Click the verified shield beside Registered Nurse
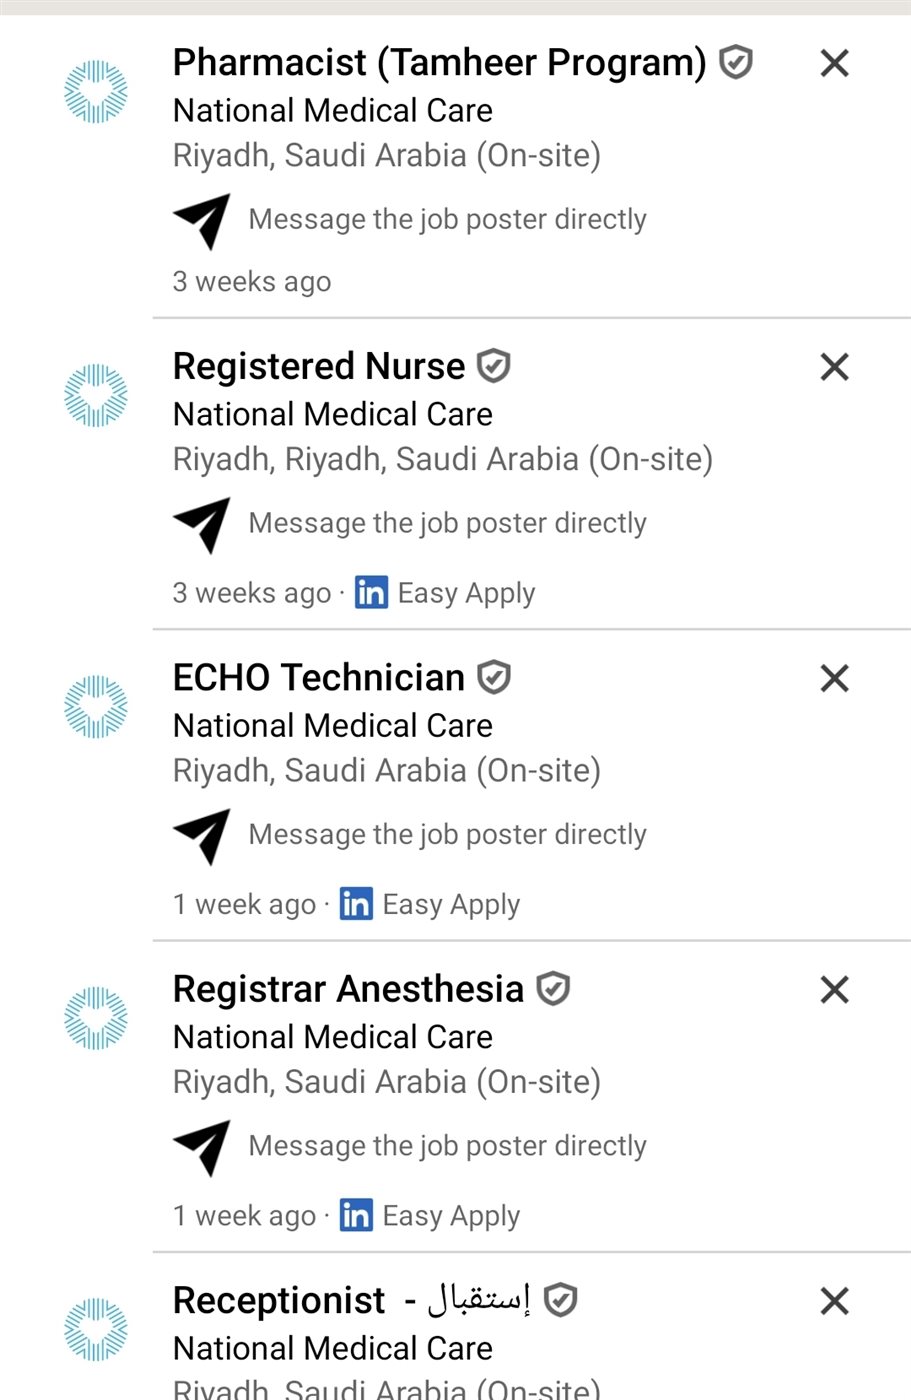911x1400 pixels. point(493,366)
